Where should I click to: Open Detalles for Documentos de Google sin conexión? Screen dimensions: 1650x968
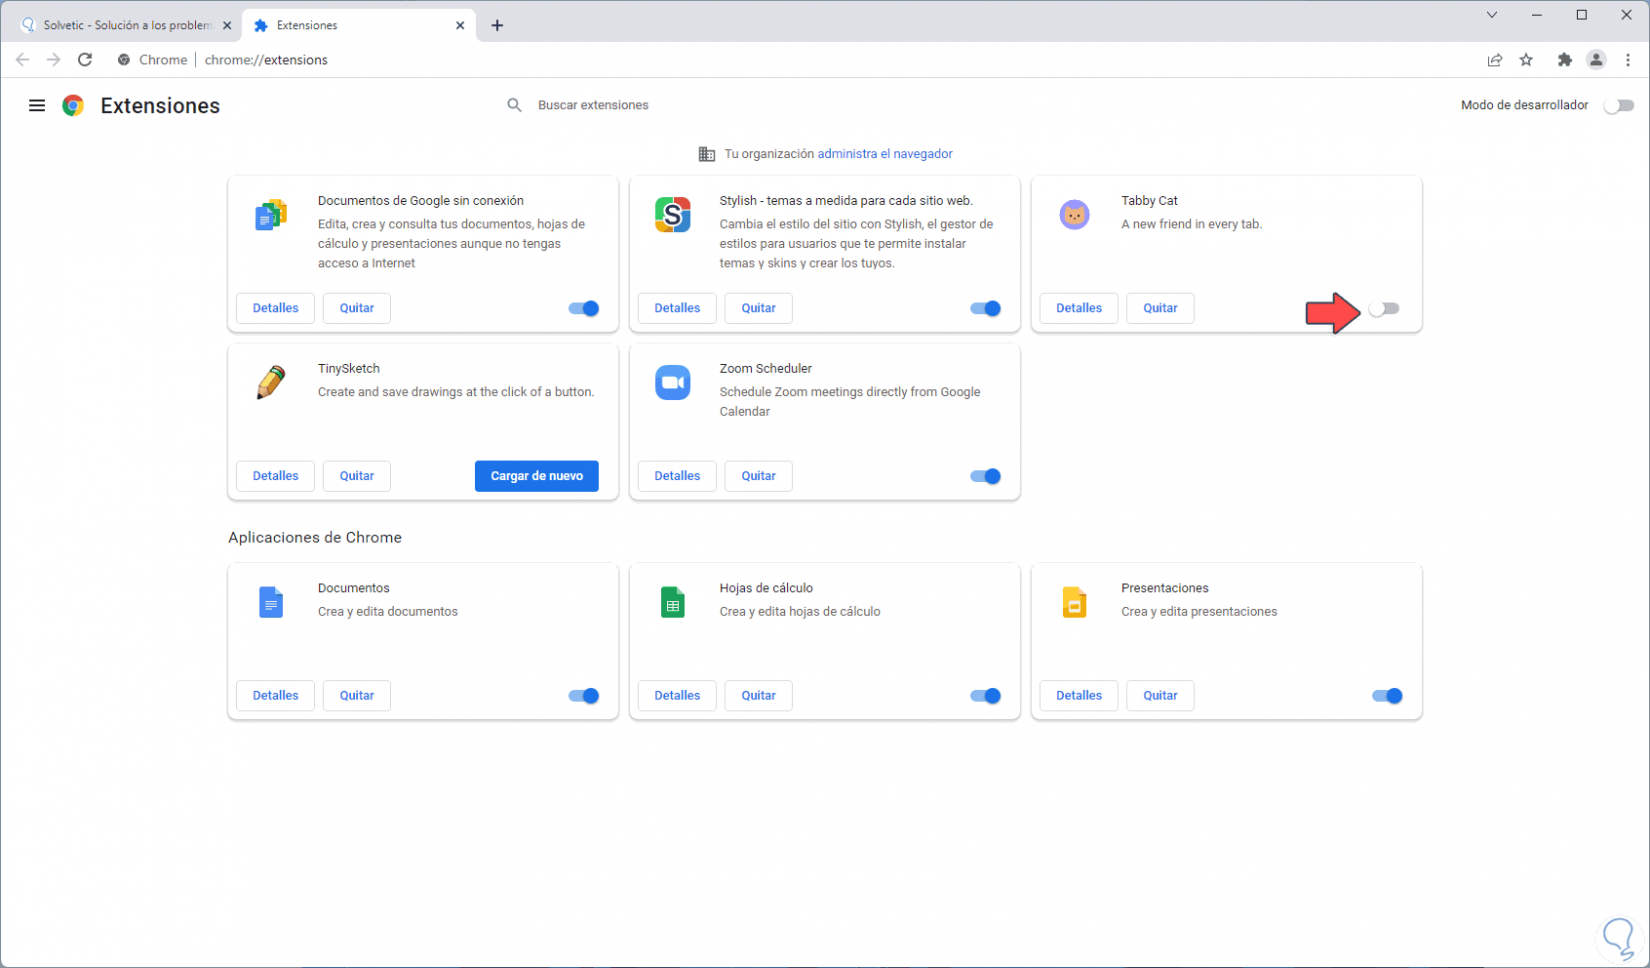[x=275, y=308]
